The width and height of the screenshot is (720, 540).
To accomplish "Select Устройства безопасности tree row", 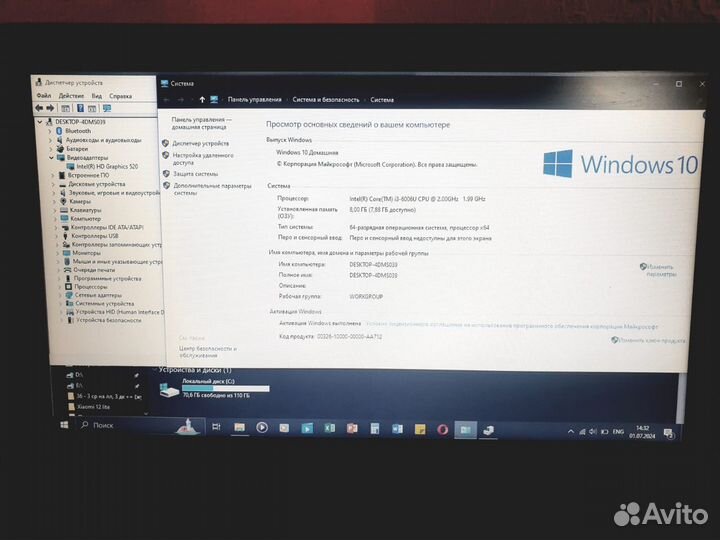I will click(108, 320).
